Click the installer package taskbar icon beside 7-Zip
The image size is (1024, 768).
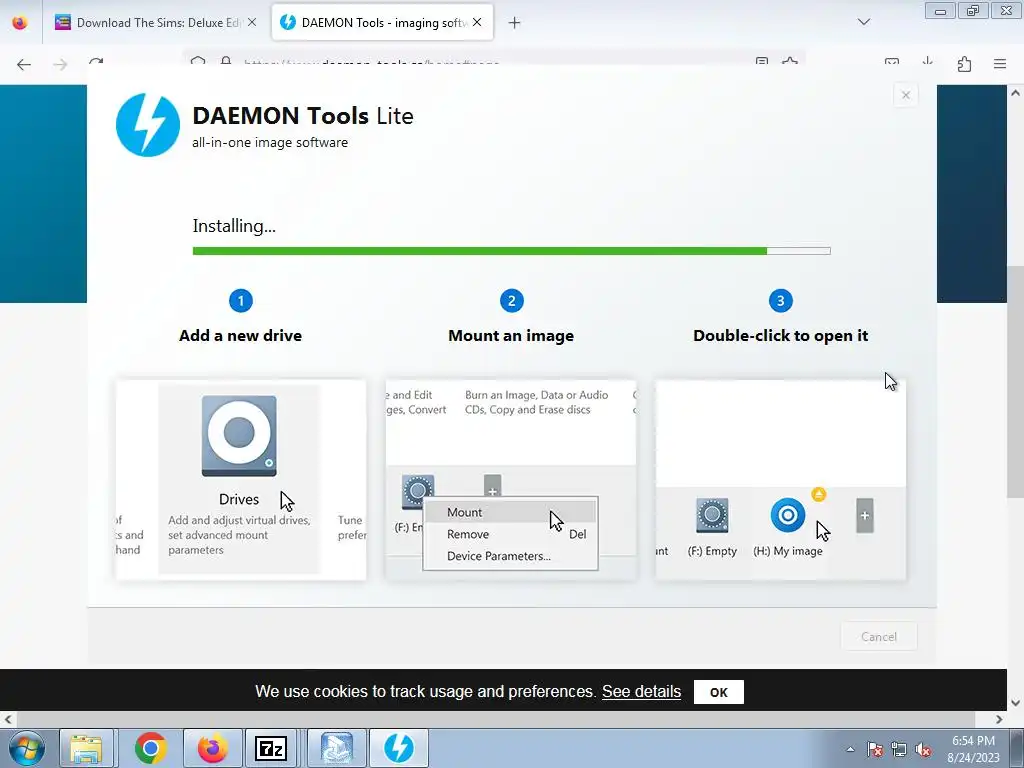tap(337, 748)
